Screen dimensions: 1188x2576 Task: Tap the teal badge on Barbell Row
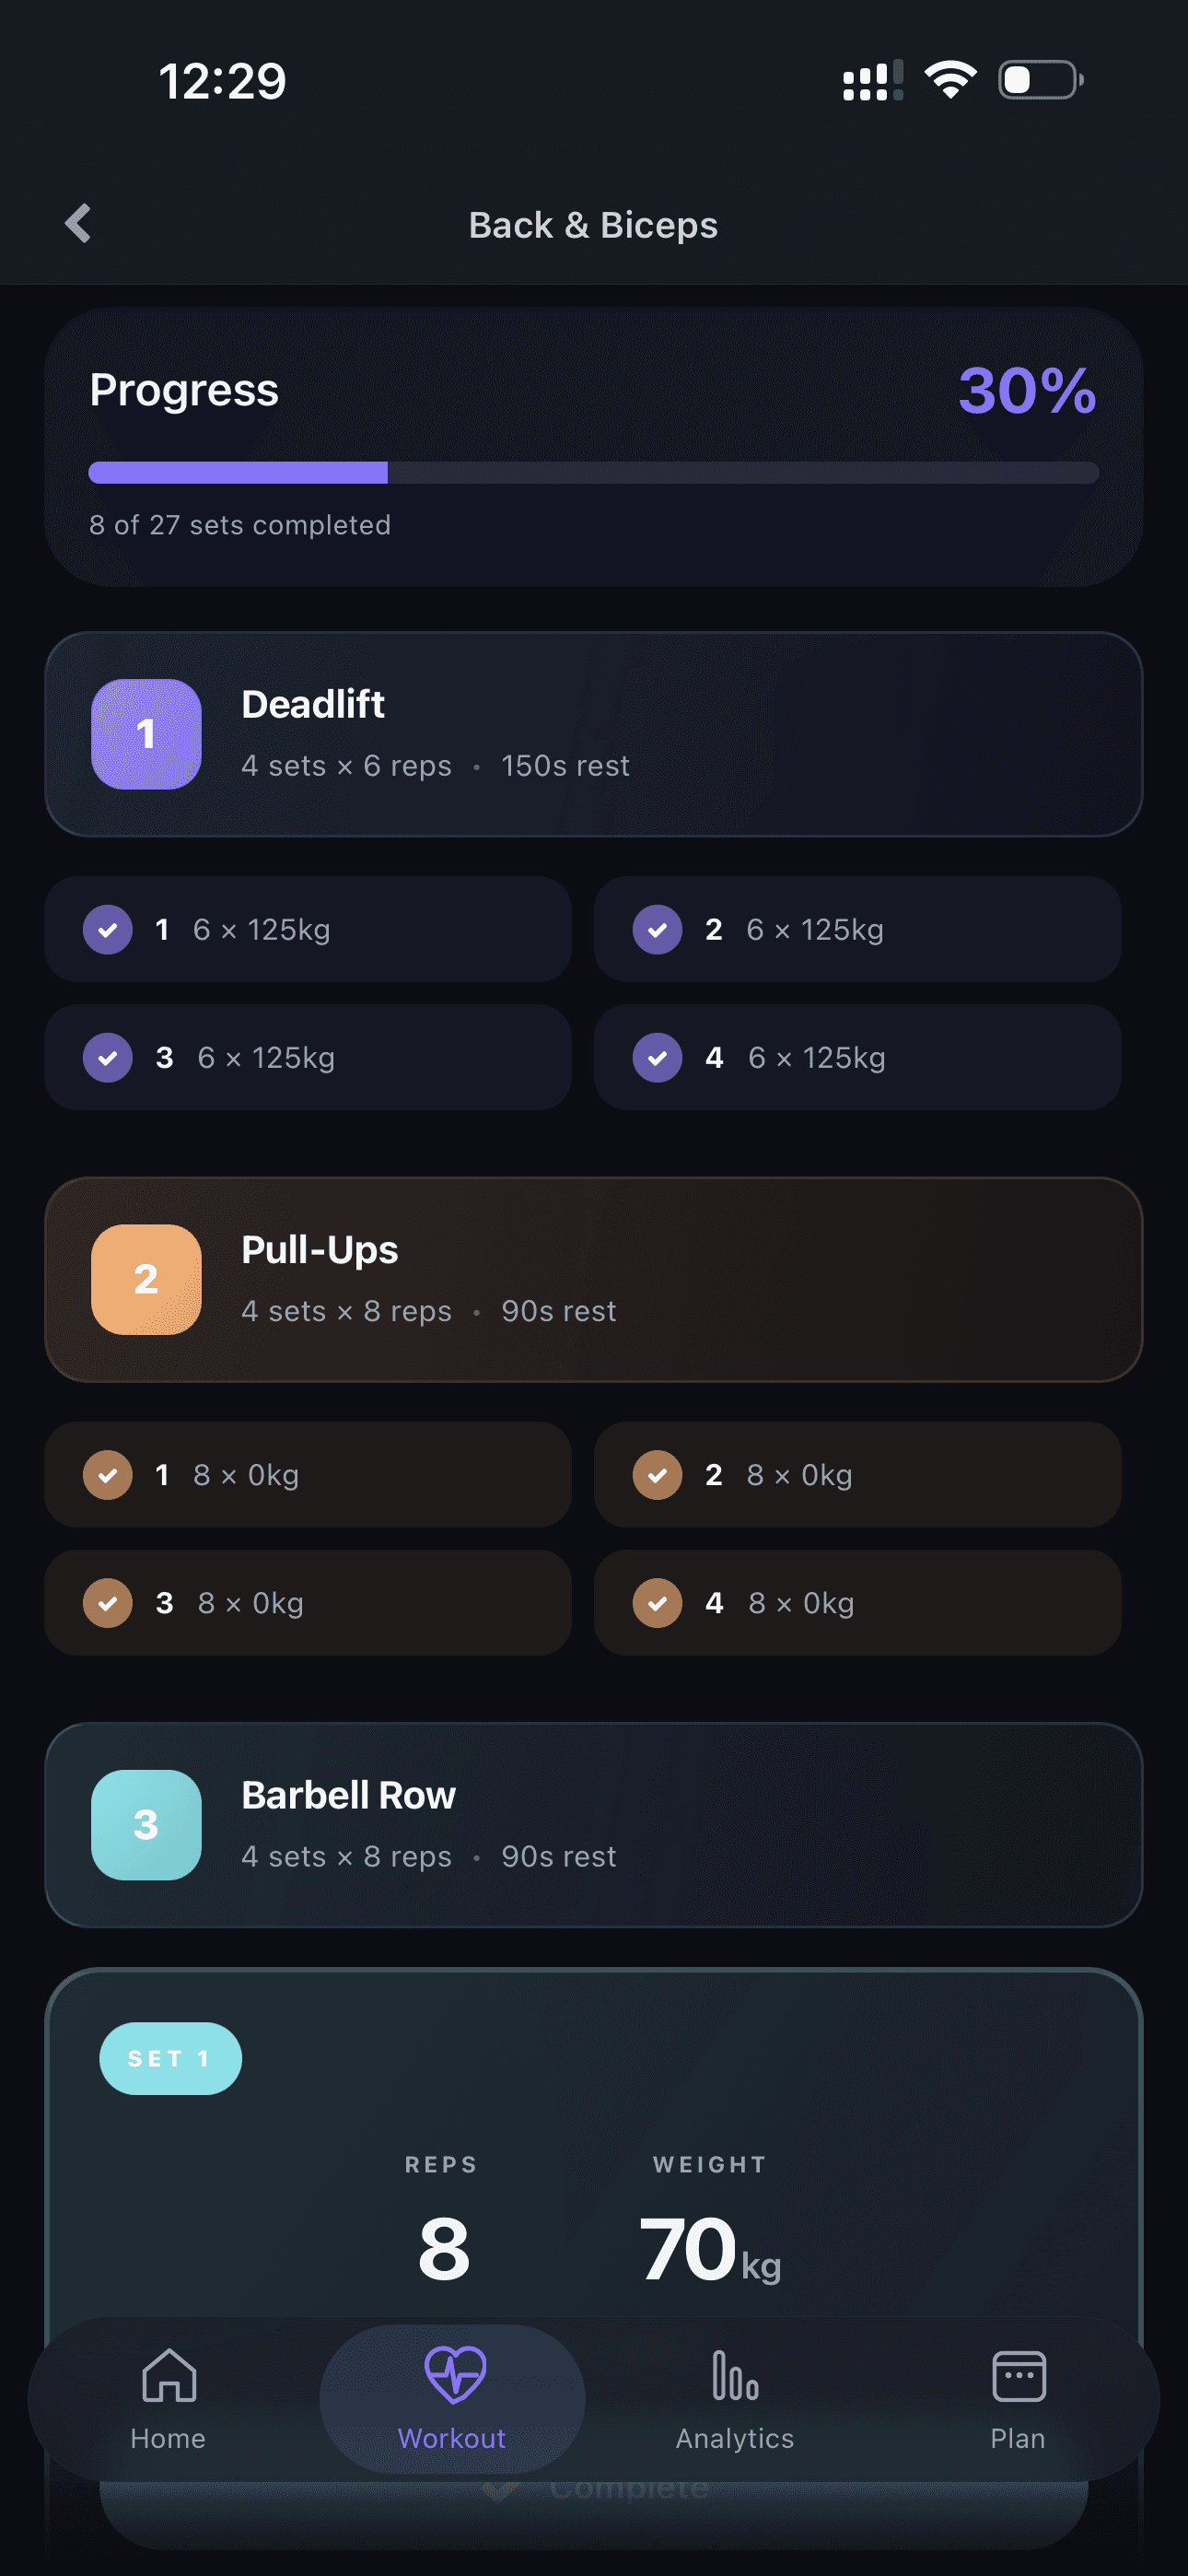click(146, 1823)
